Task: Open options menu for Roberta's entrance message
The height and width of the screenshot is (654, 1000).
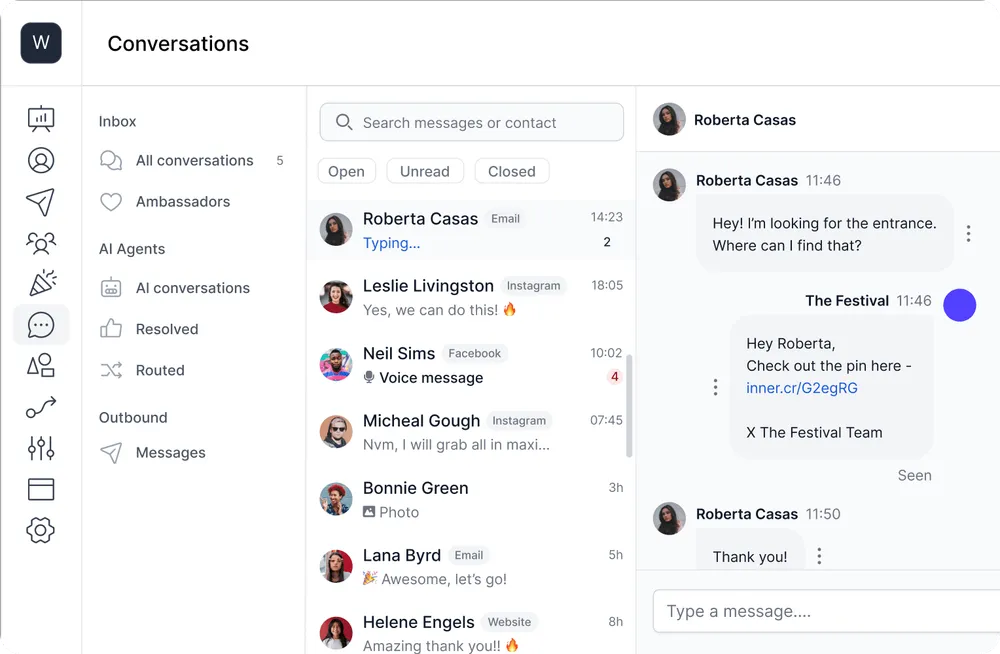Action: point(968,234)
